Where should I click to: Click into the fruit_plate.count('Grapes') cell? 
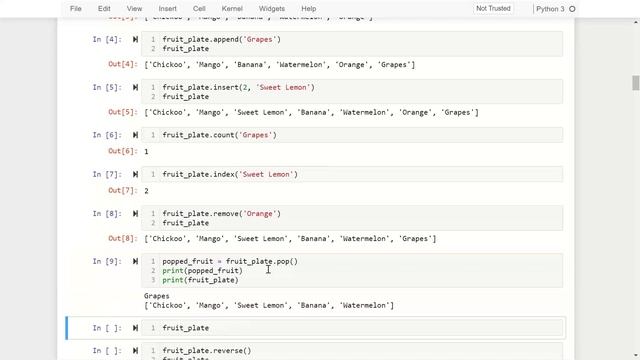[x=352, y=135]
